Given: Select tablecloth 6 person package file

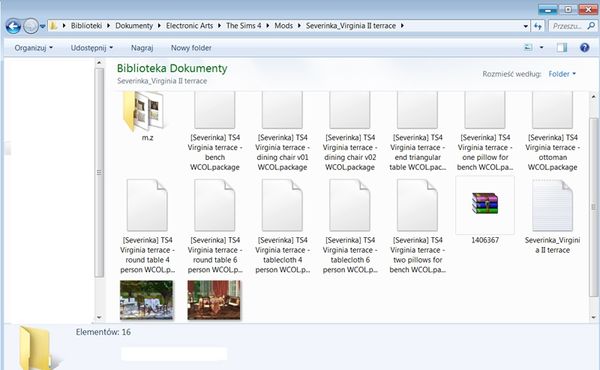Looking at the screenshot, I should point(350,227).
